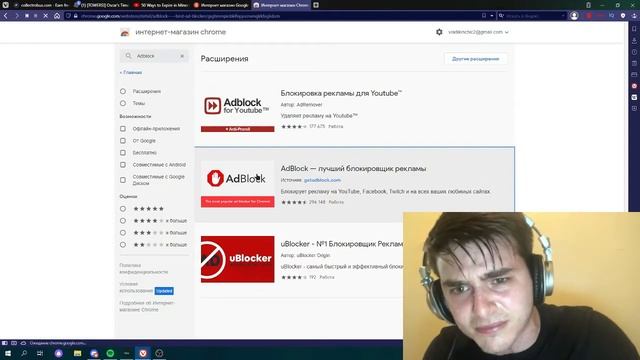The width and height of the screenshot is (640, 360).
Task: Open the getadblock.com source link
Action: click(x=322, y=180)
